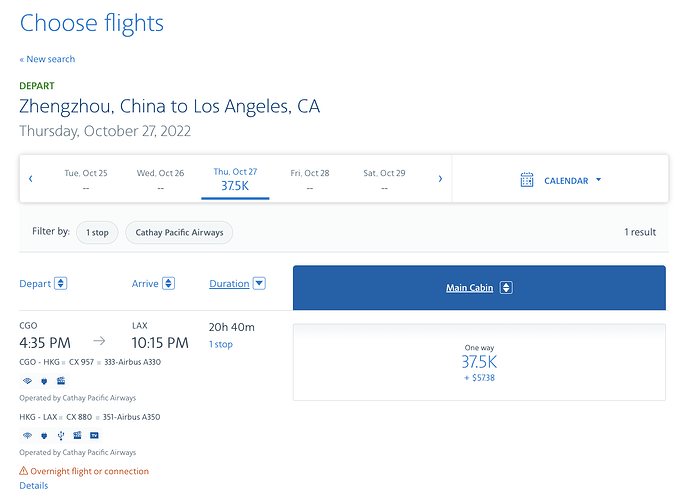The width and height of the screenshot is (690, 494).
Task: Click the New search link
Action: (x=47, y=59)
